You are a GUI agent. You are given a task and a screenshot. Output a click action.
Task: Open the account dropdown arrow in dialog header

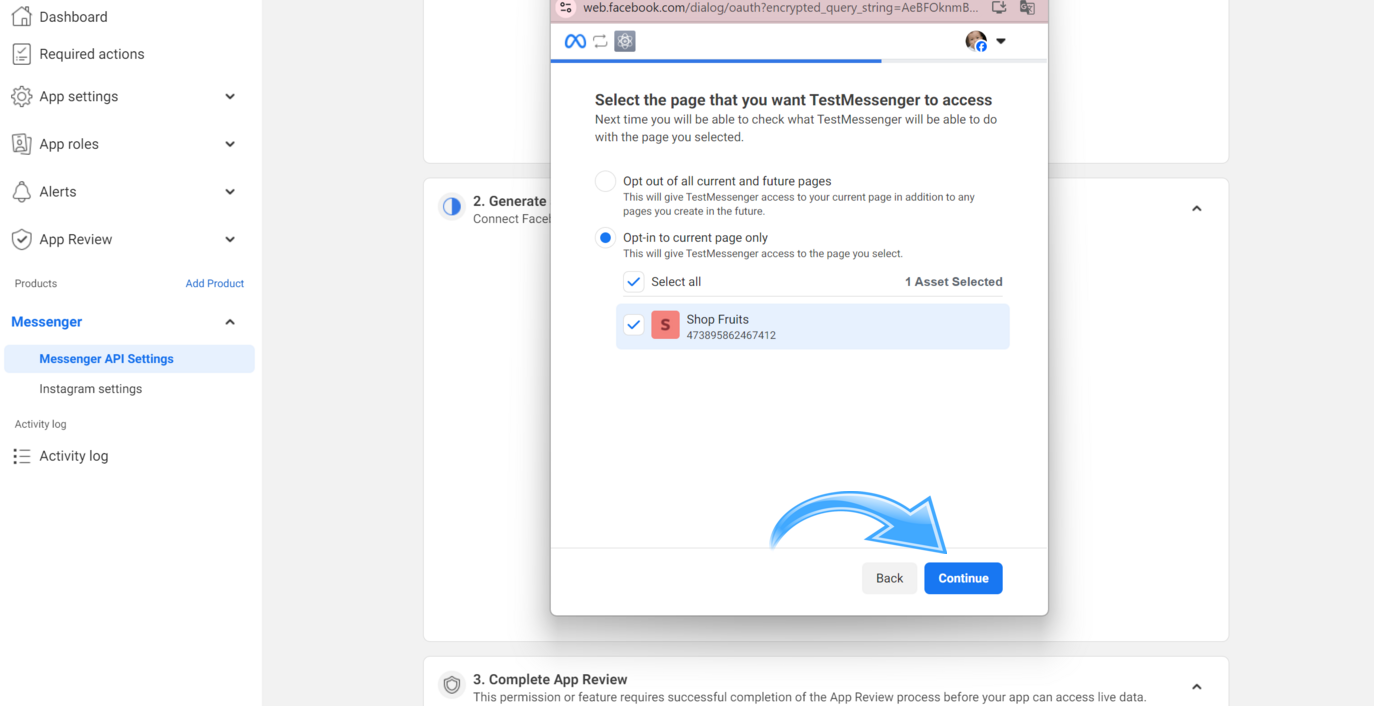tap(1000, 41)
